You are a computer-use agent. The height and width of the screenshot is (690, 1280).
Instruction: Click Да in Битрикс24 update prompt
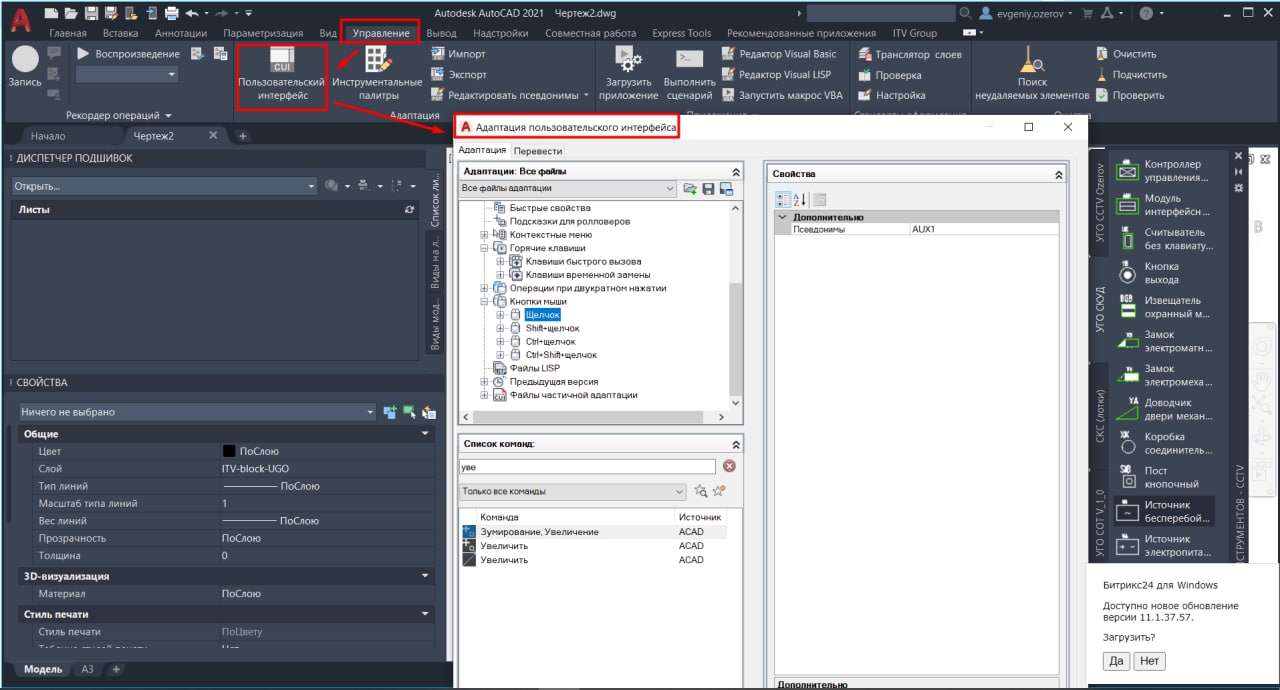click(x=1116, y=661)
